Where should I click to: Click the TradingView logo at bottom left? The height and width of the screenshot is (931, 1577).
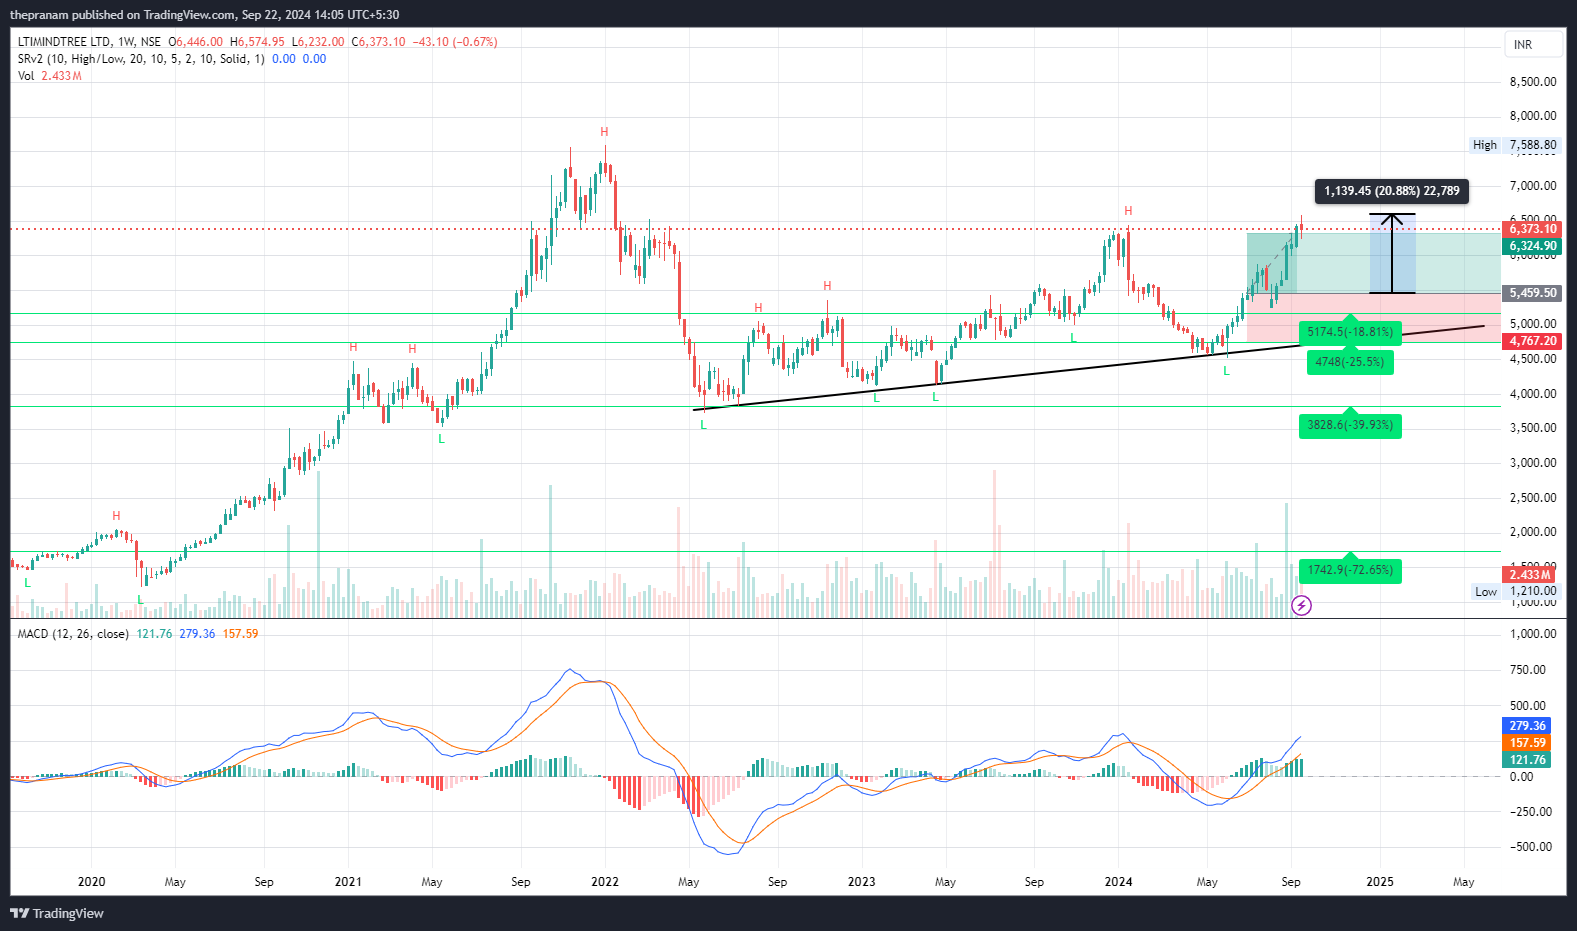[x=57, y=913]
